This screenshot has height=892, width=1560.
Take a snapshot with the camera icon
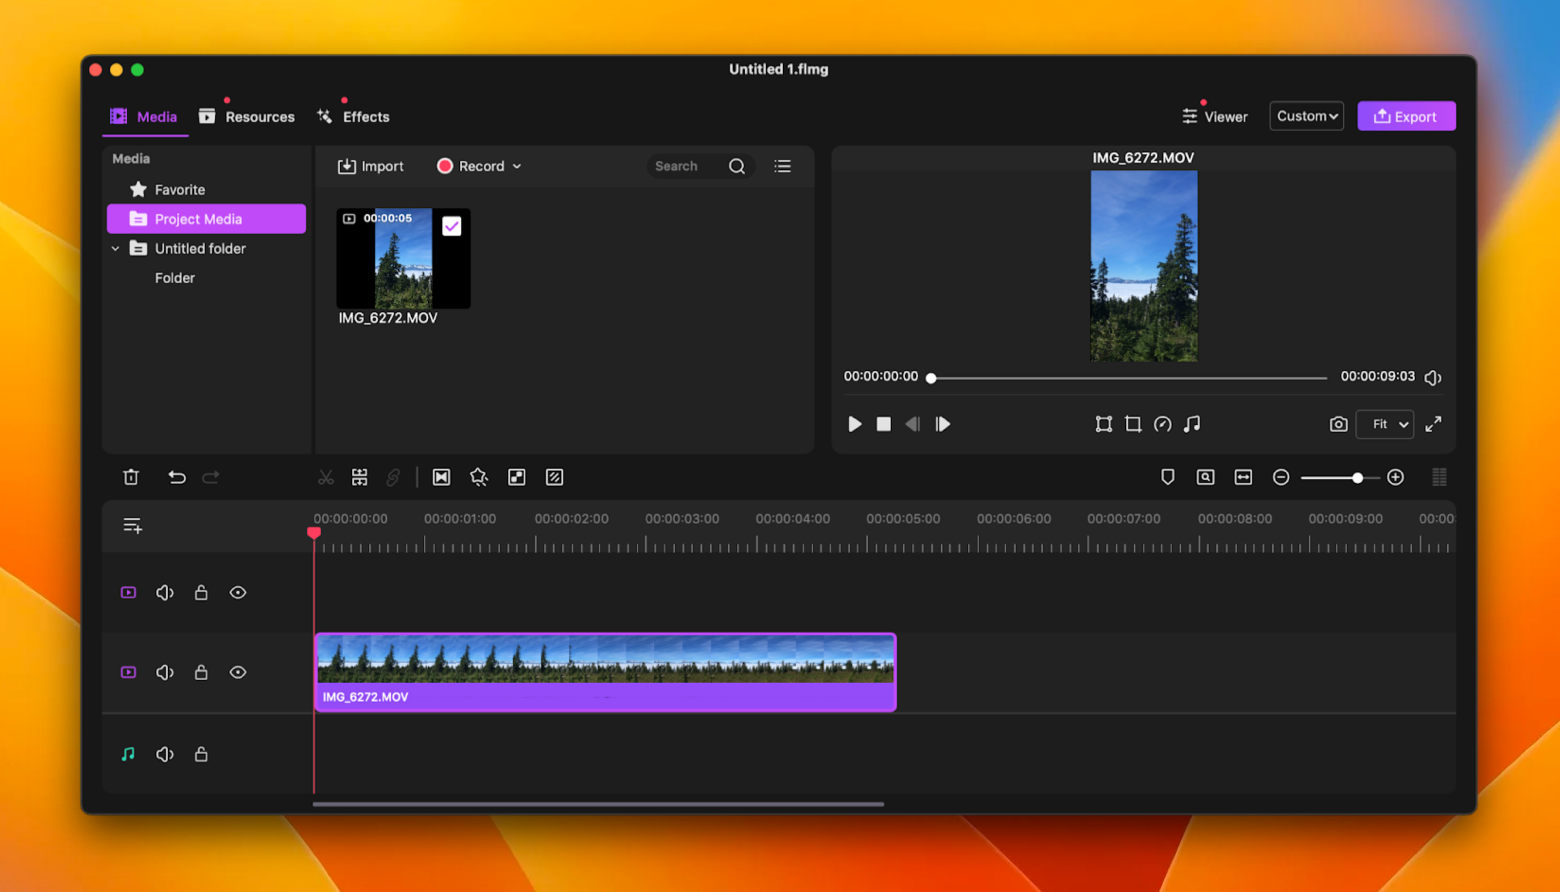pos(1338,424)
